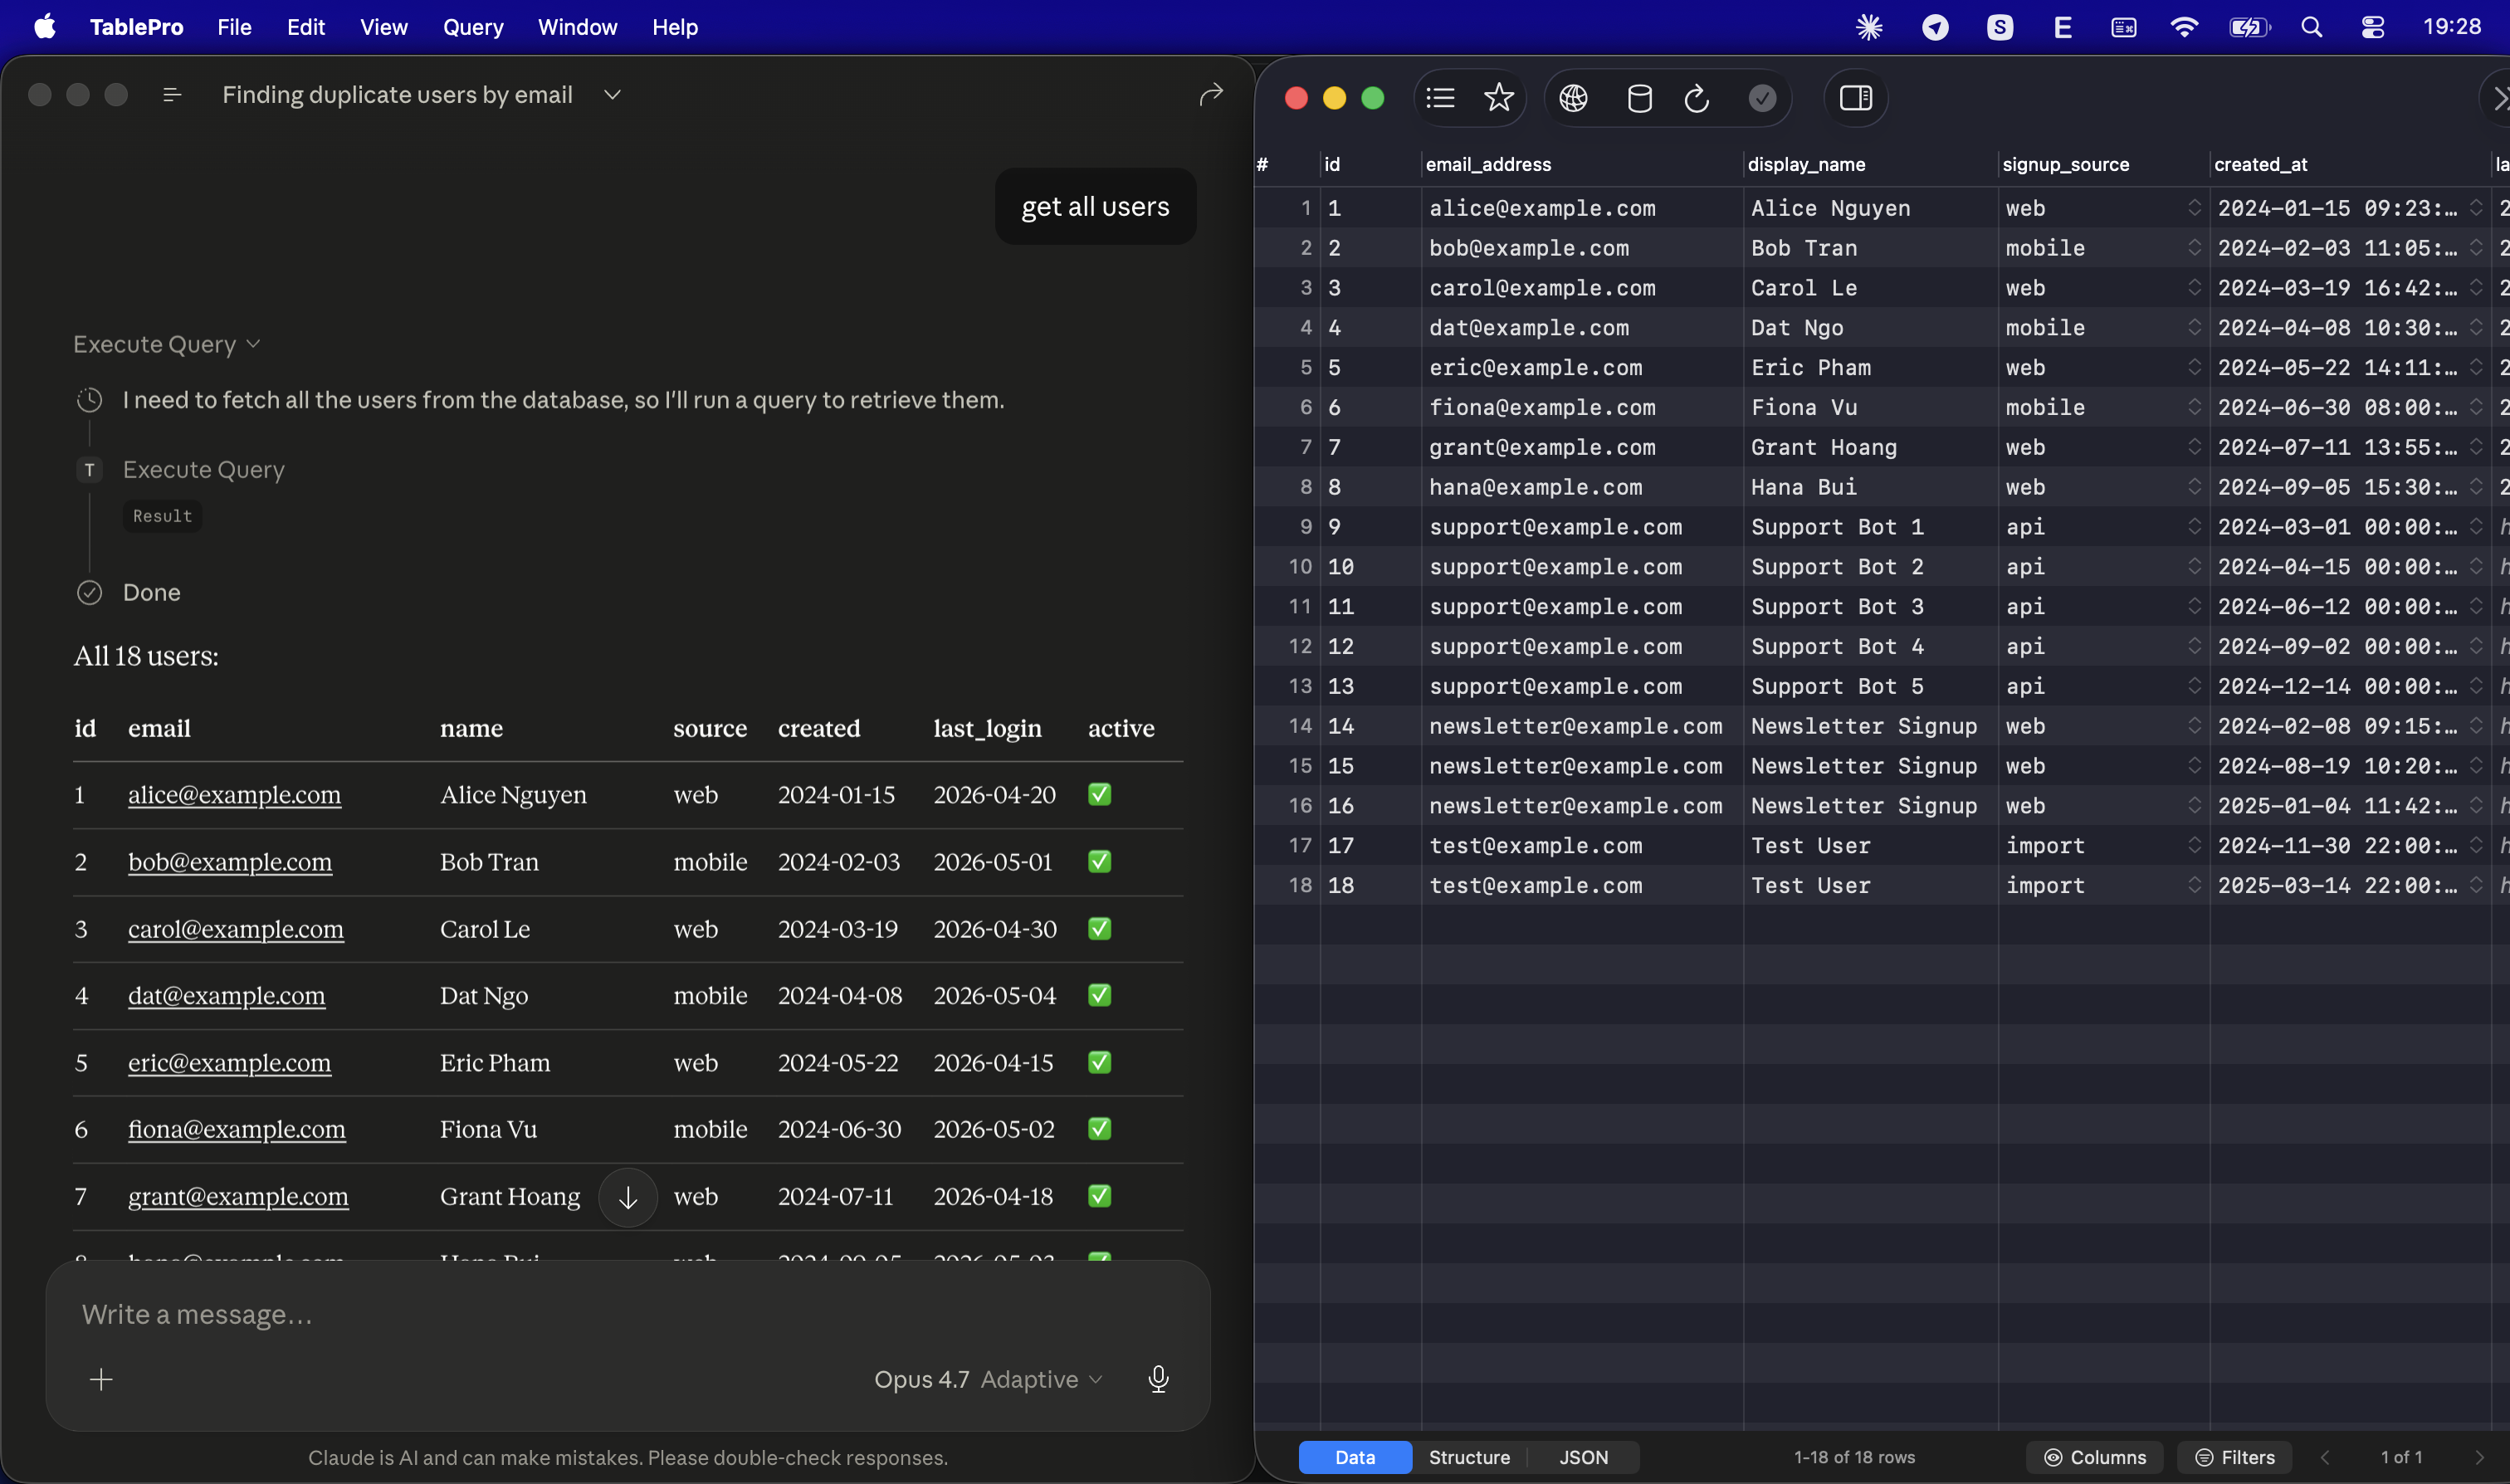The width and height of the screenshot is (2510, 1484).
Task: Click the share arrow icon in chat window
Action: click(1211, 95)
